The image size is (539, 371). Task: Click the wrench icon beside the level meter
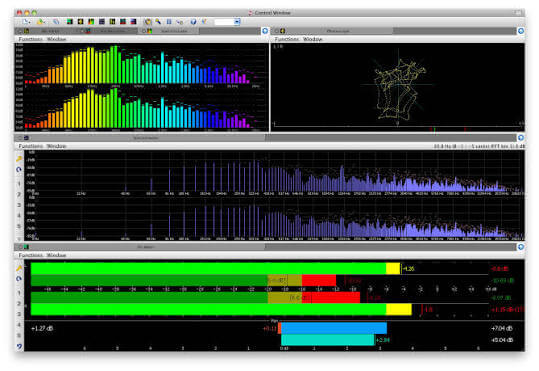click(x=19, y=268)
